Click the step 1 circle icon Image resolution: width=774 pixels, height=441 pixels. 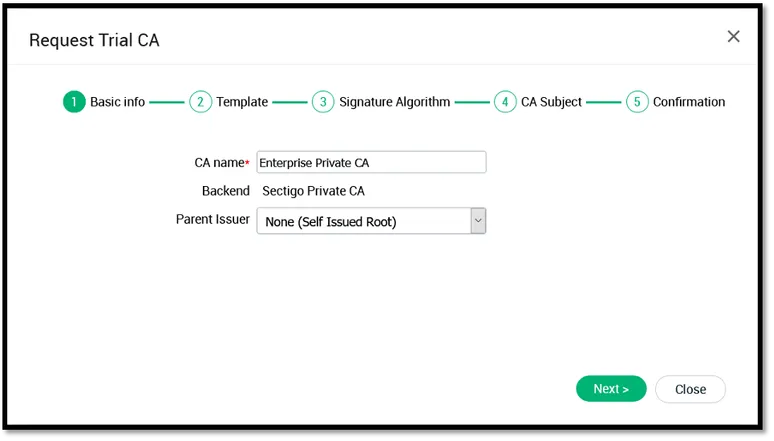point(74,102)
